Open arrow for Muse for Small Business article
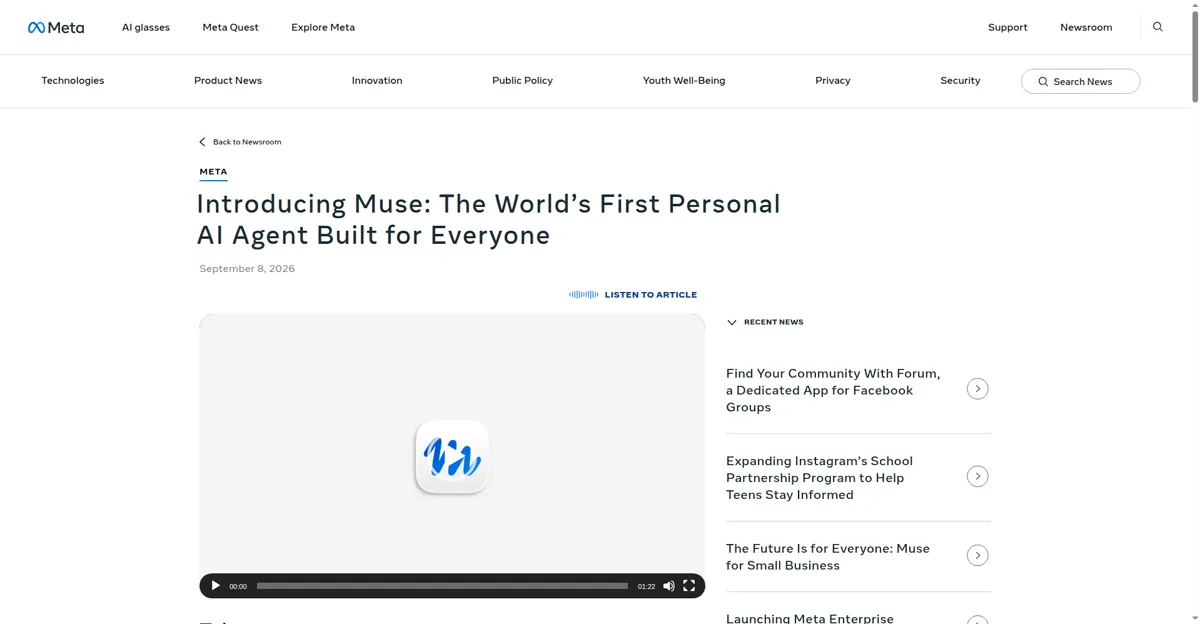The height and width of the screenshot is (624, 1200). pos(978,556)
